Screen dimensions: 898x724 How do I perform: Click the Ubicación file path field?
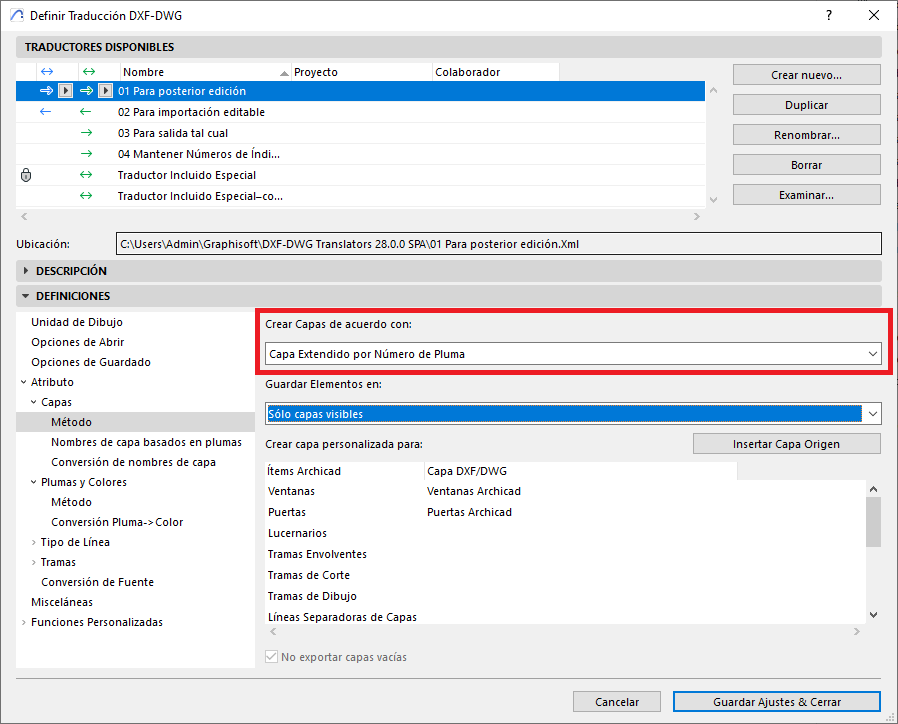[x=498, y=244]
